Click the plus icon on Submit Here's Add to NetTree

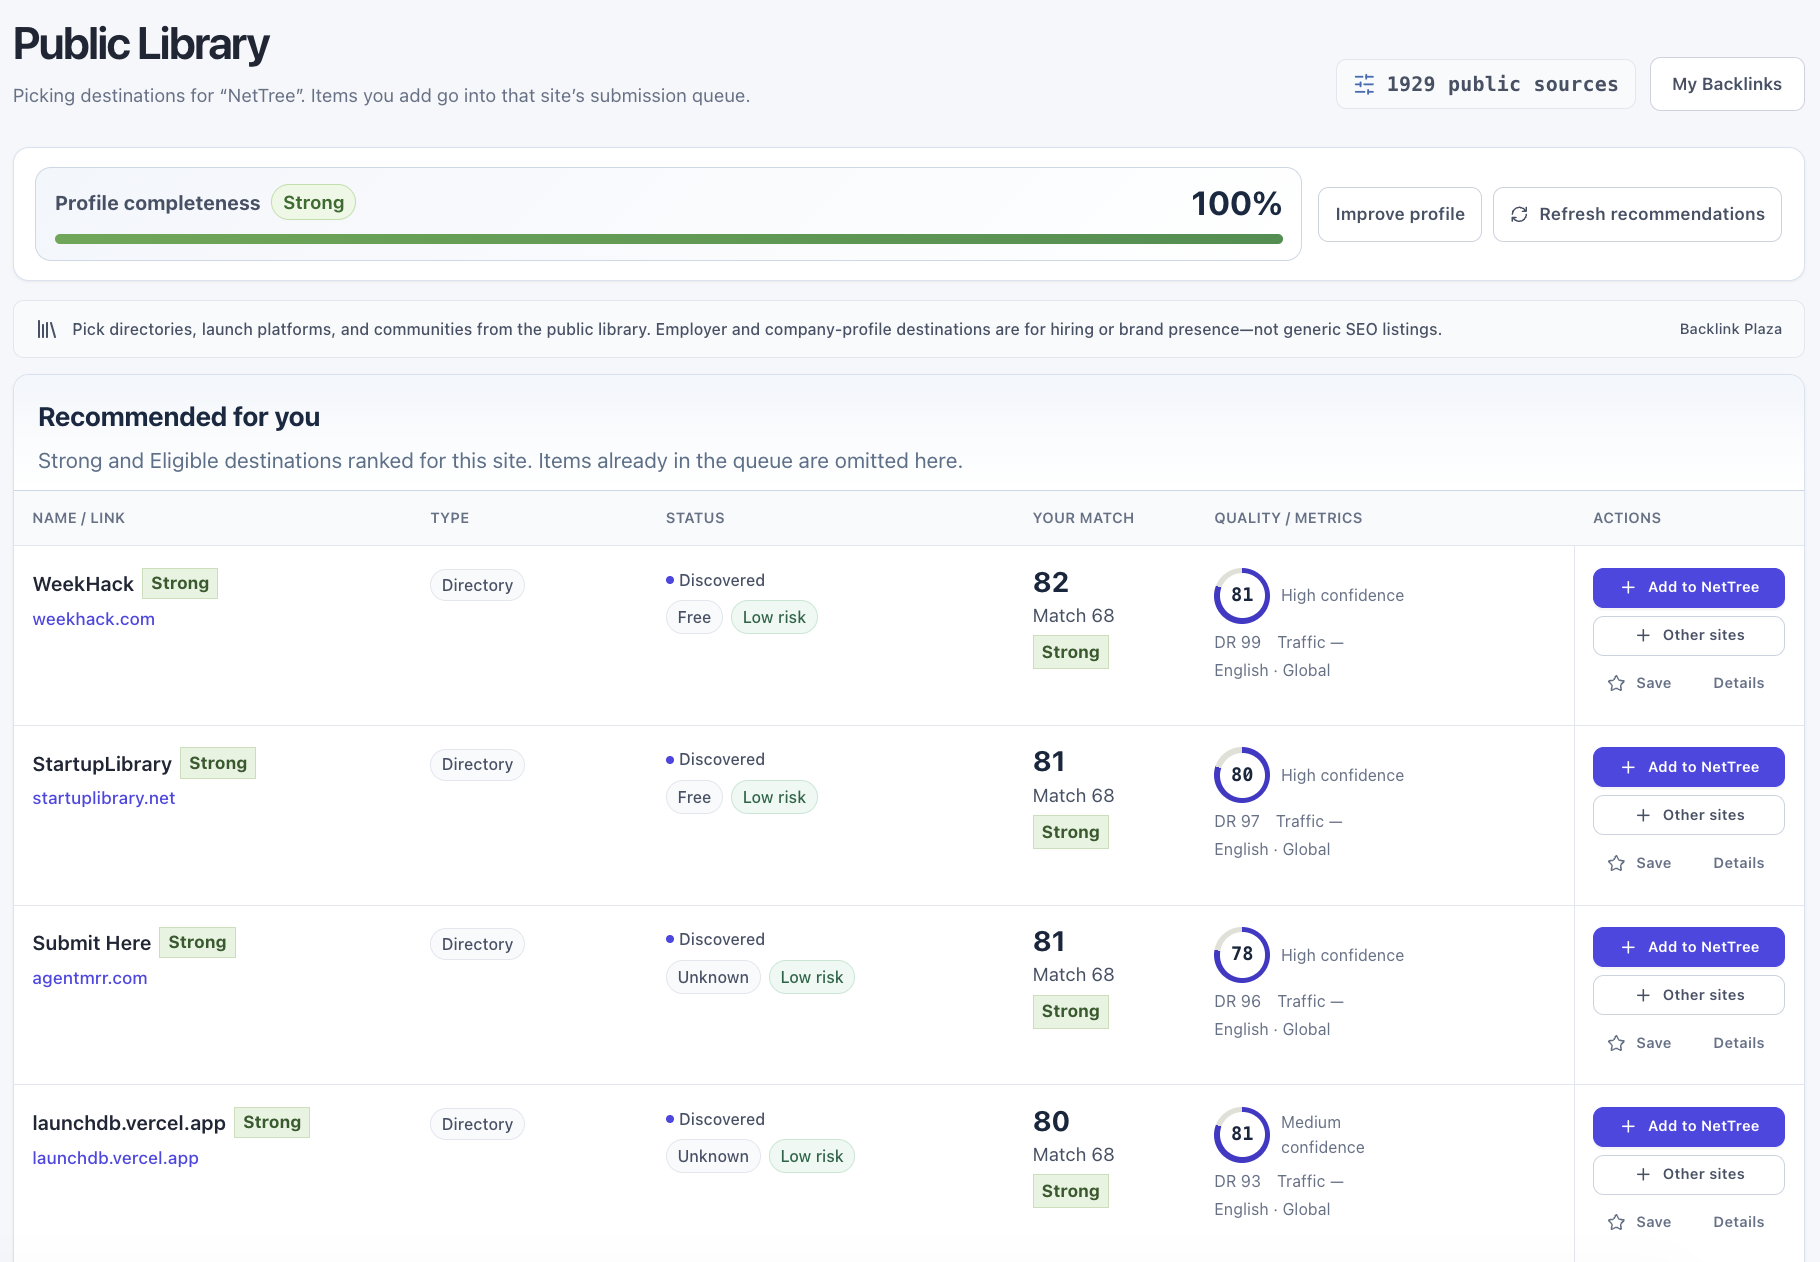[x=1628, y=947]
